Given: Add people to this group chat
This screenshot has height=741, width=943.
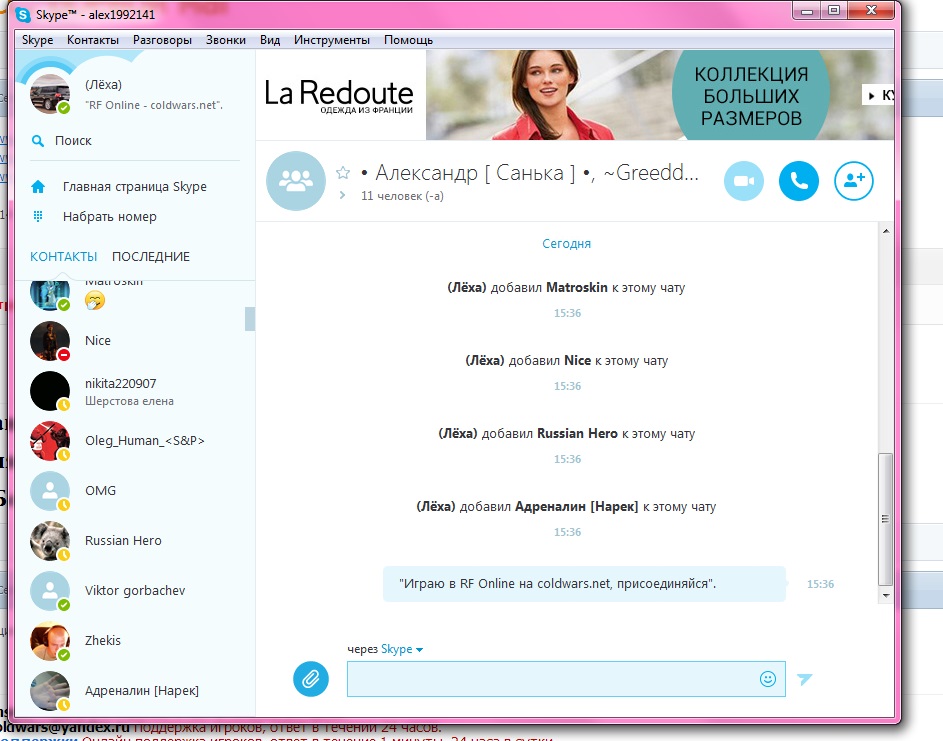Looking at the screenshot, I should pos(853,180).
